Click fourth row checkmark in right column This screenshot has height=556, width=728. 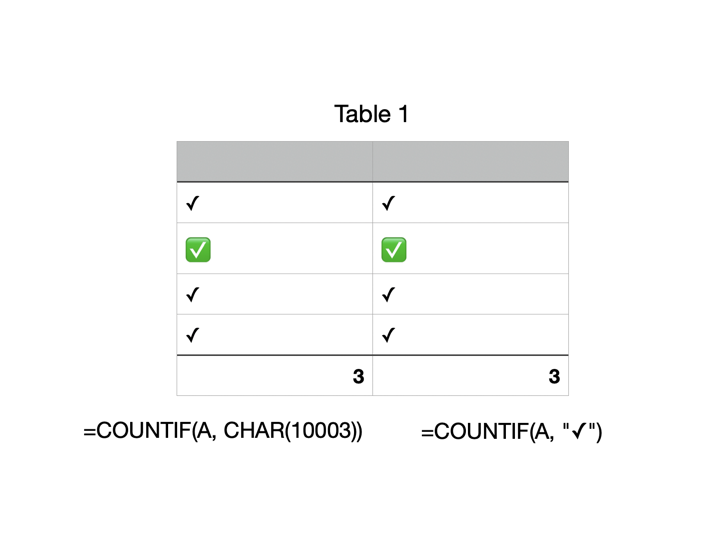(x=389, y=335)
